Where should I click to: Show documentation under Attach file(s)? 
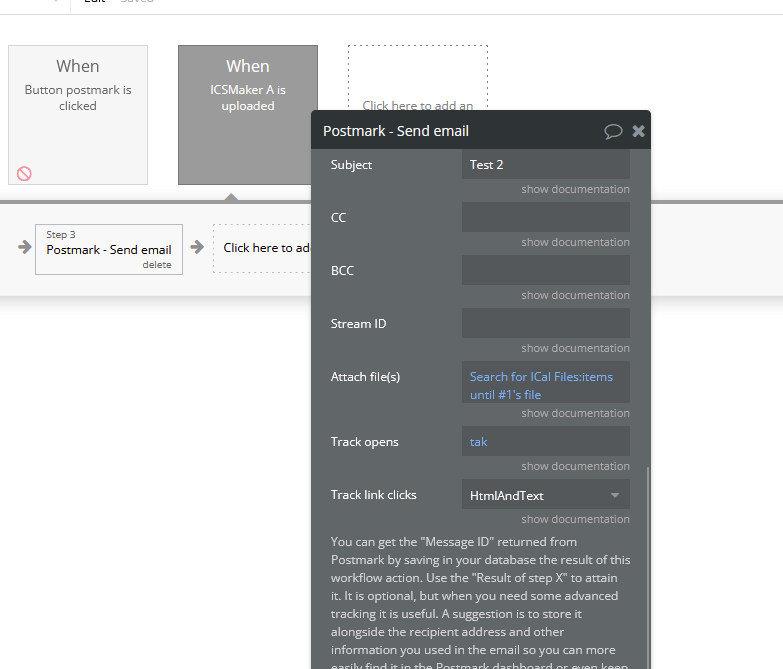coord(575,413)
